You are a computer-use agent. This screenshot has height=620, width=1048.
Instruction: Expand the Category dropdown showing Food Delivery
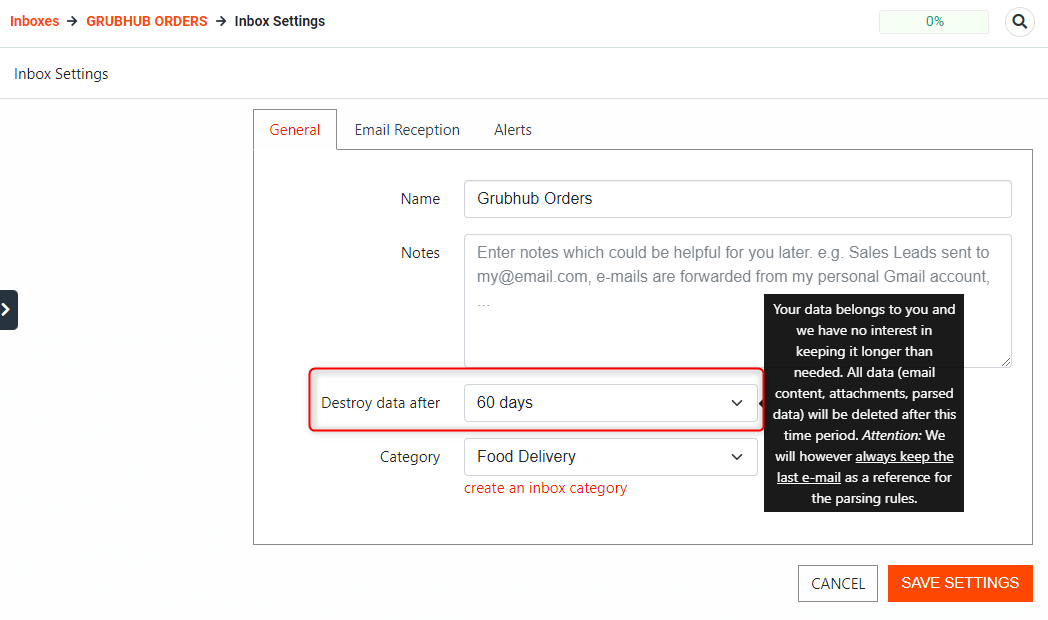pos(610,457)
